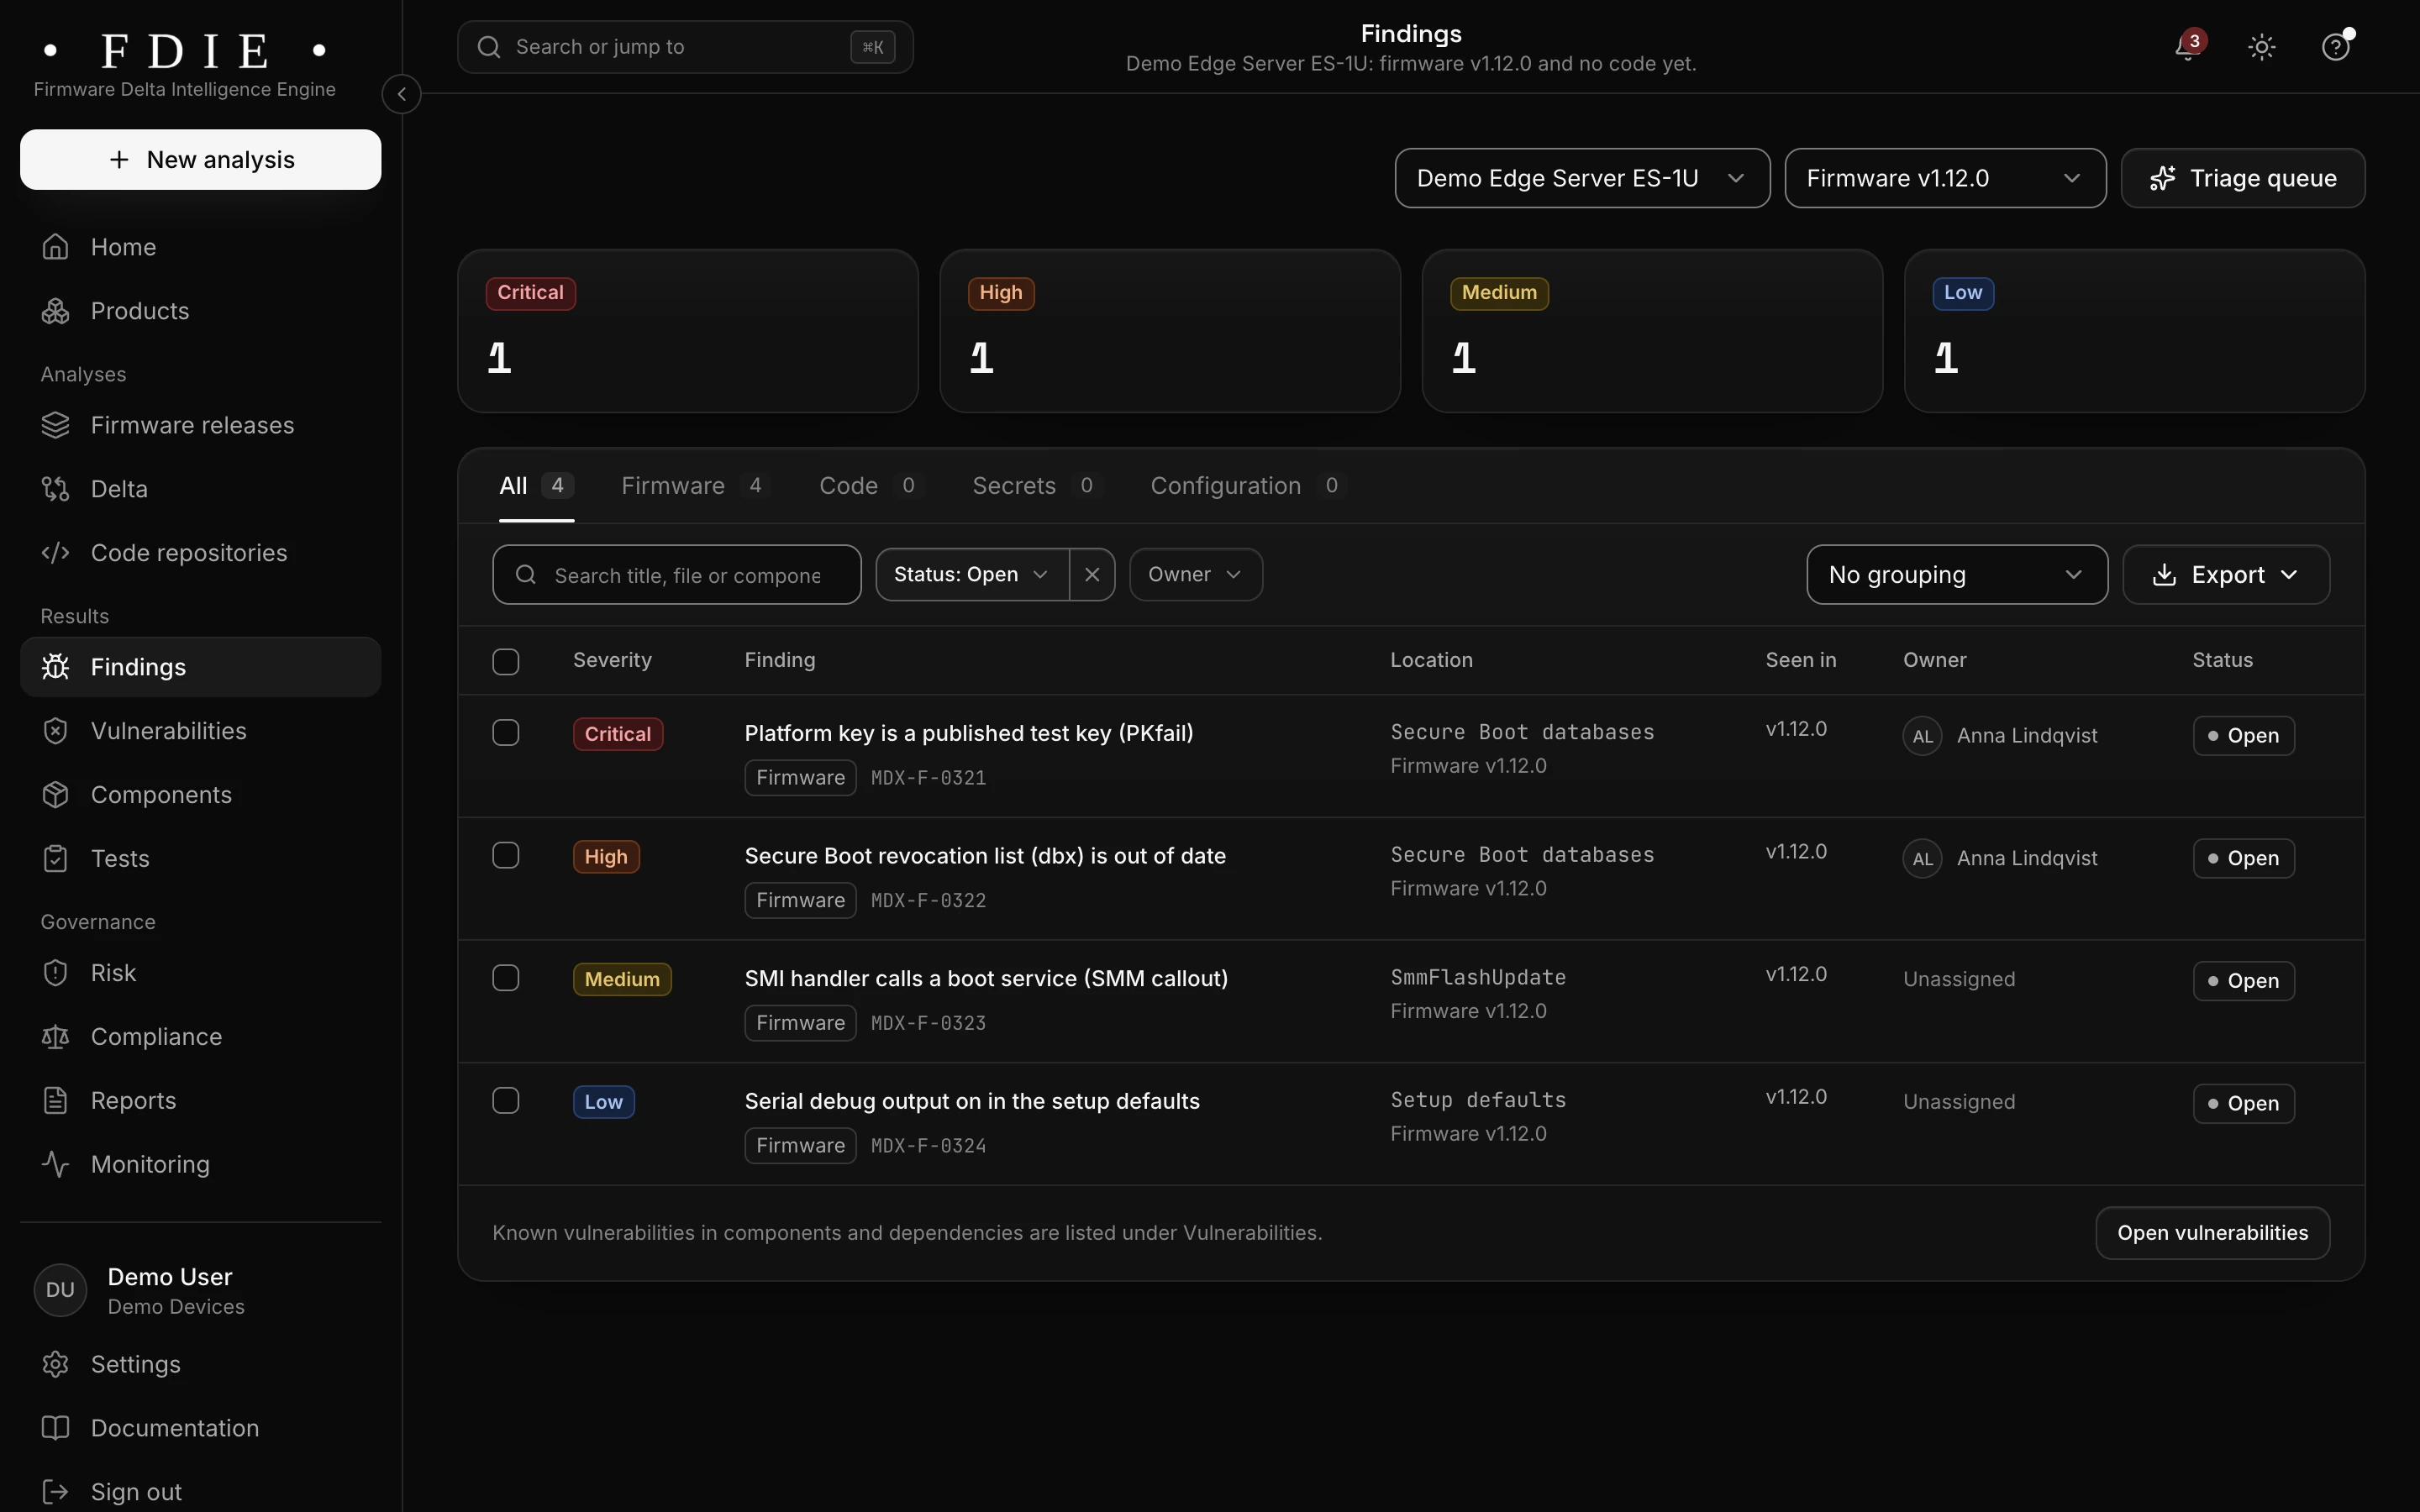
Task: Switch to the Secrets tab
Action: [1036, 486]
